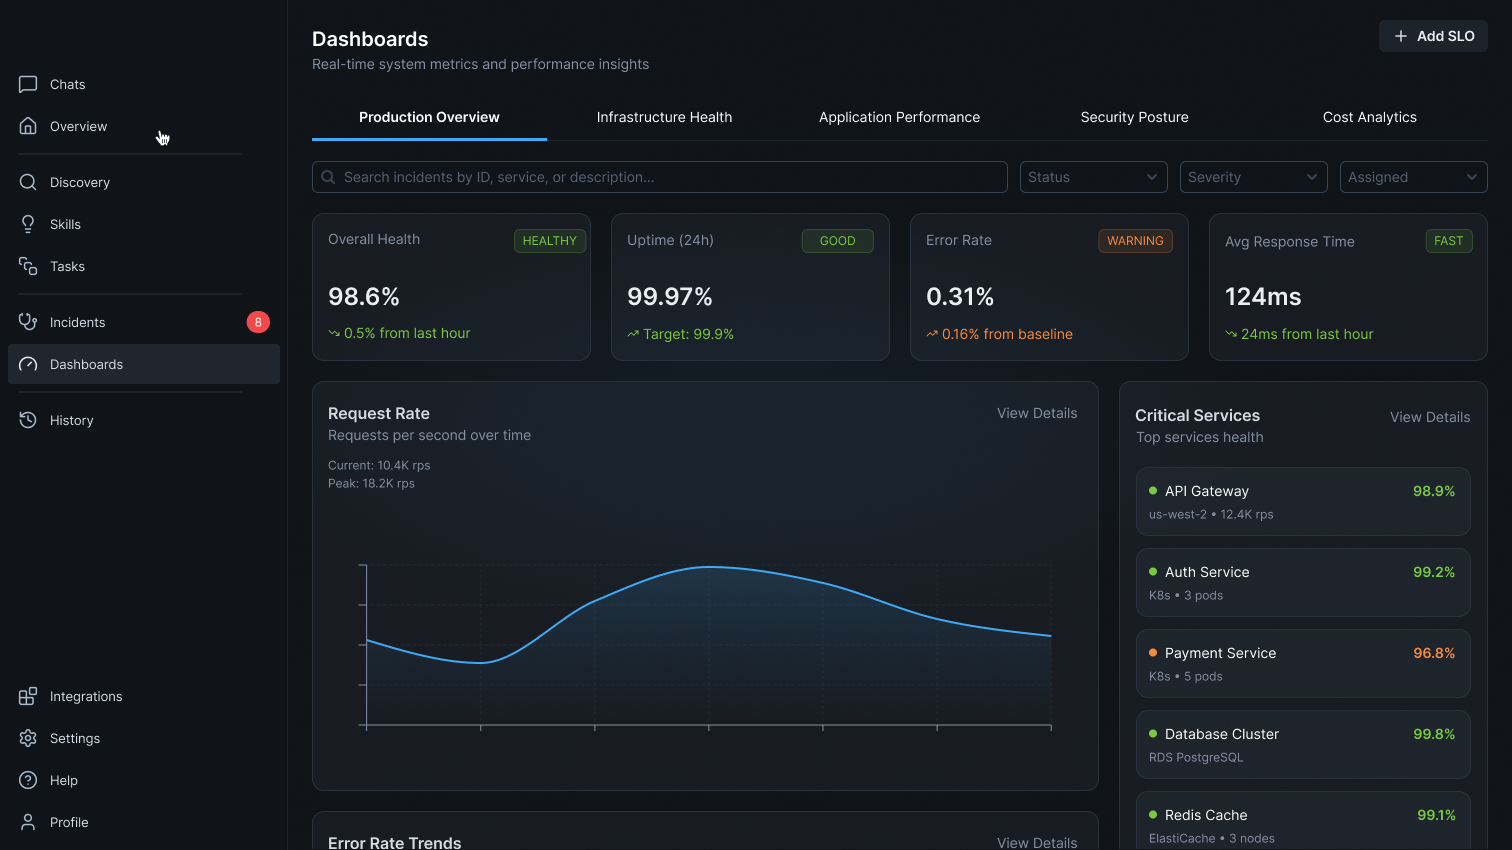1512x850 pixels.
Task: Switch to the Infrastructure Health tab
Action: click(x=664, y=117)
